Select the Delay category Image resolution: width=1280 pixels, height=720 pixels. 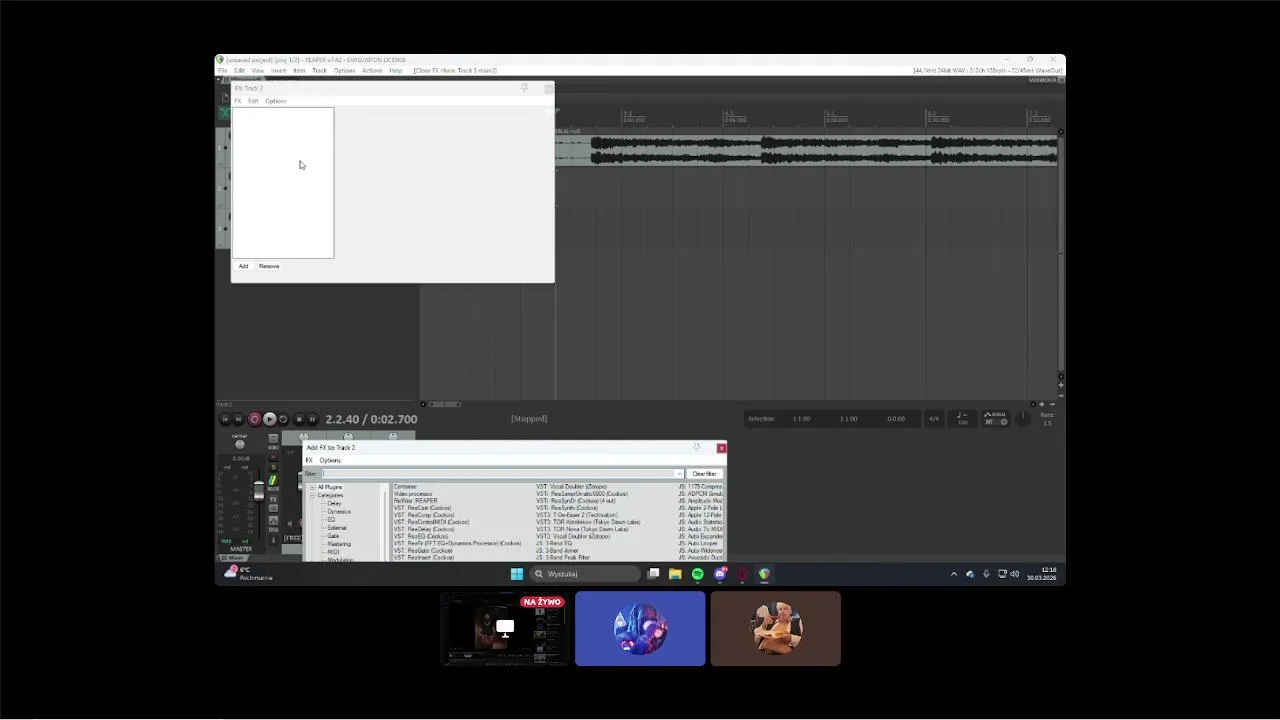coord(334,503)
